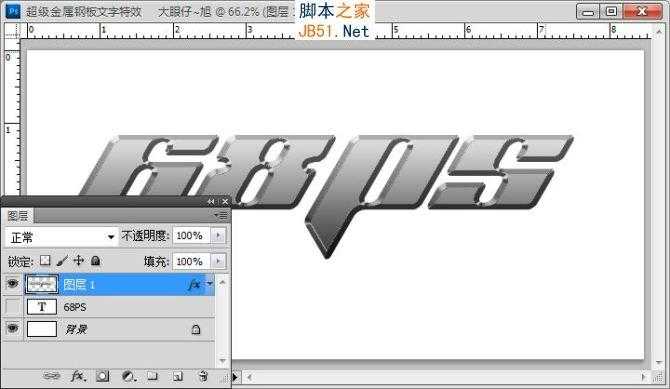Click the lock image pixels brush icon
670x389 pixels.
click(62, 260)
